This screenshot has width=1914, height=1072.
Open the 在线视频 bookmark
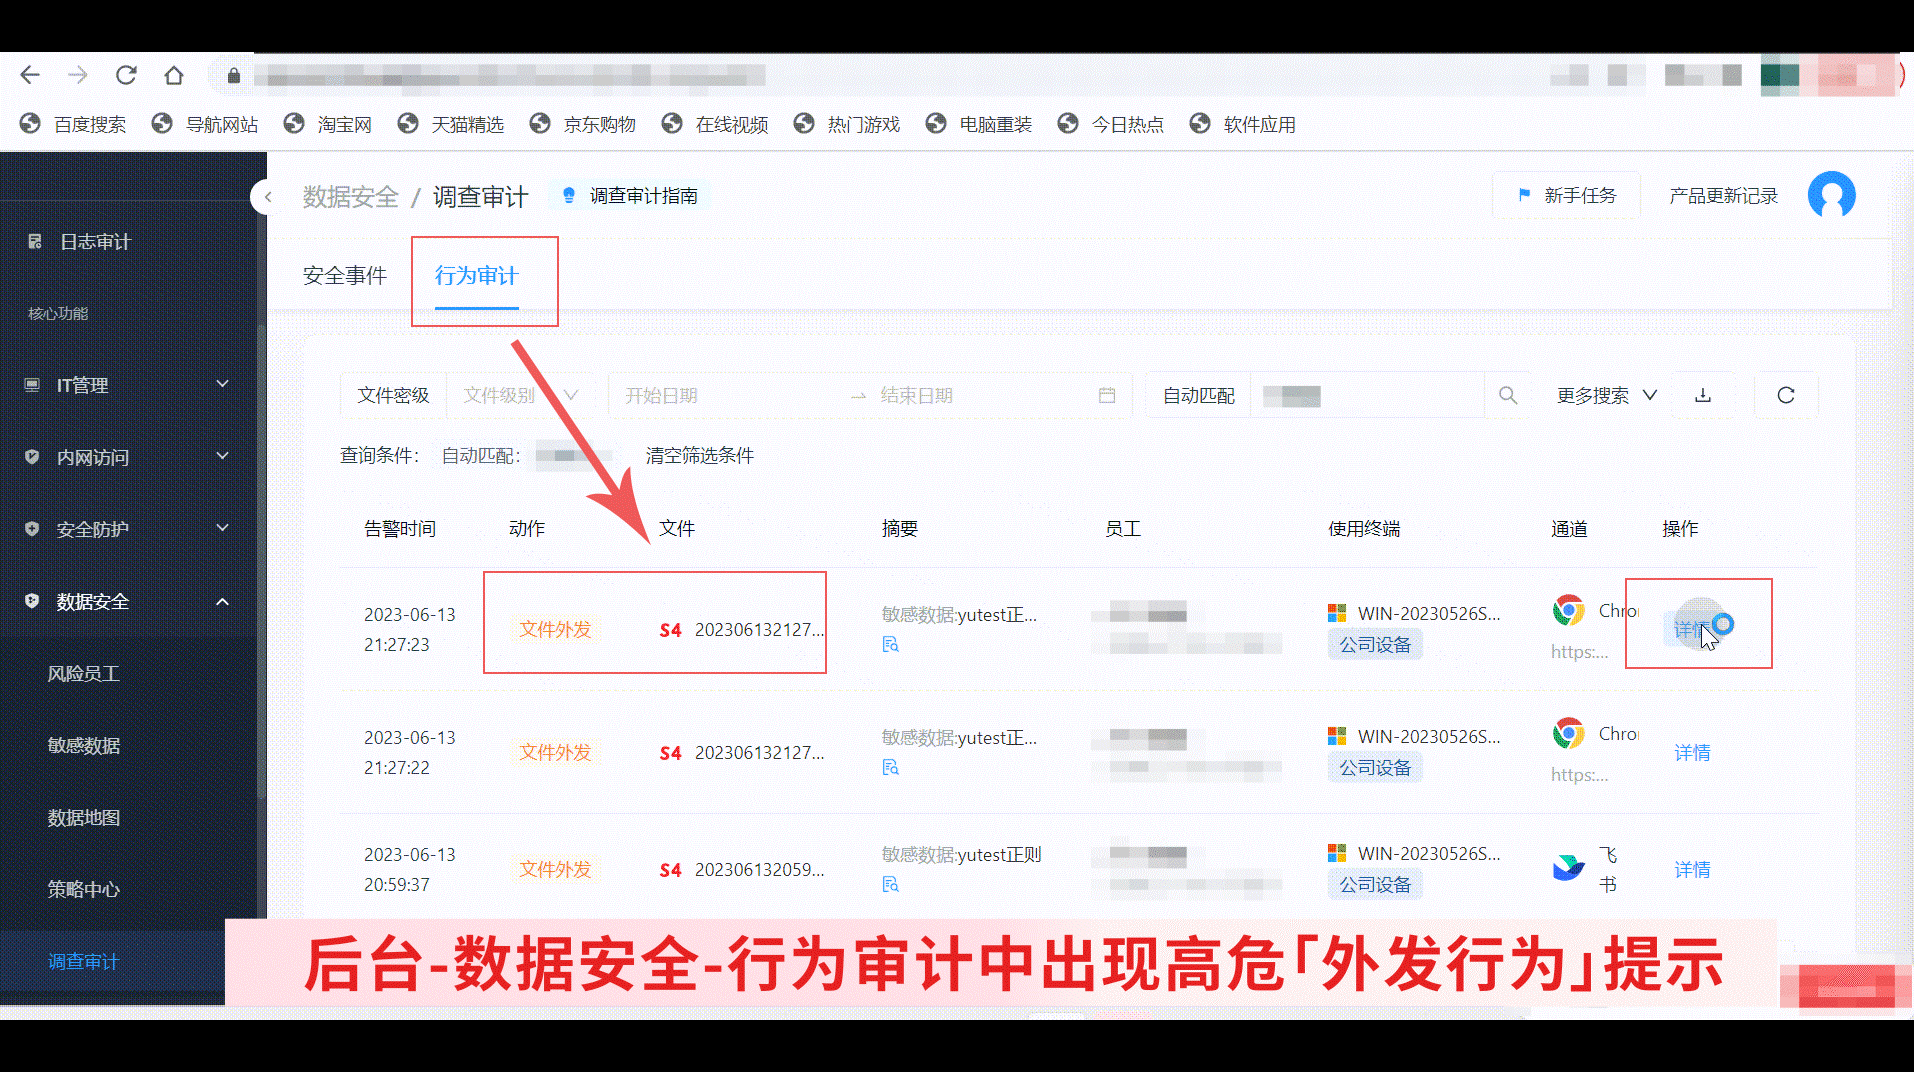(x=714, y=124)
